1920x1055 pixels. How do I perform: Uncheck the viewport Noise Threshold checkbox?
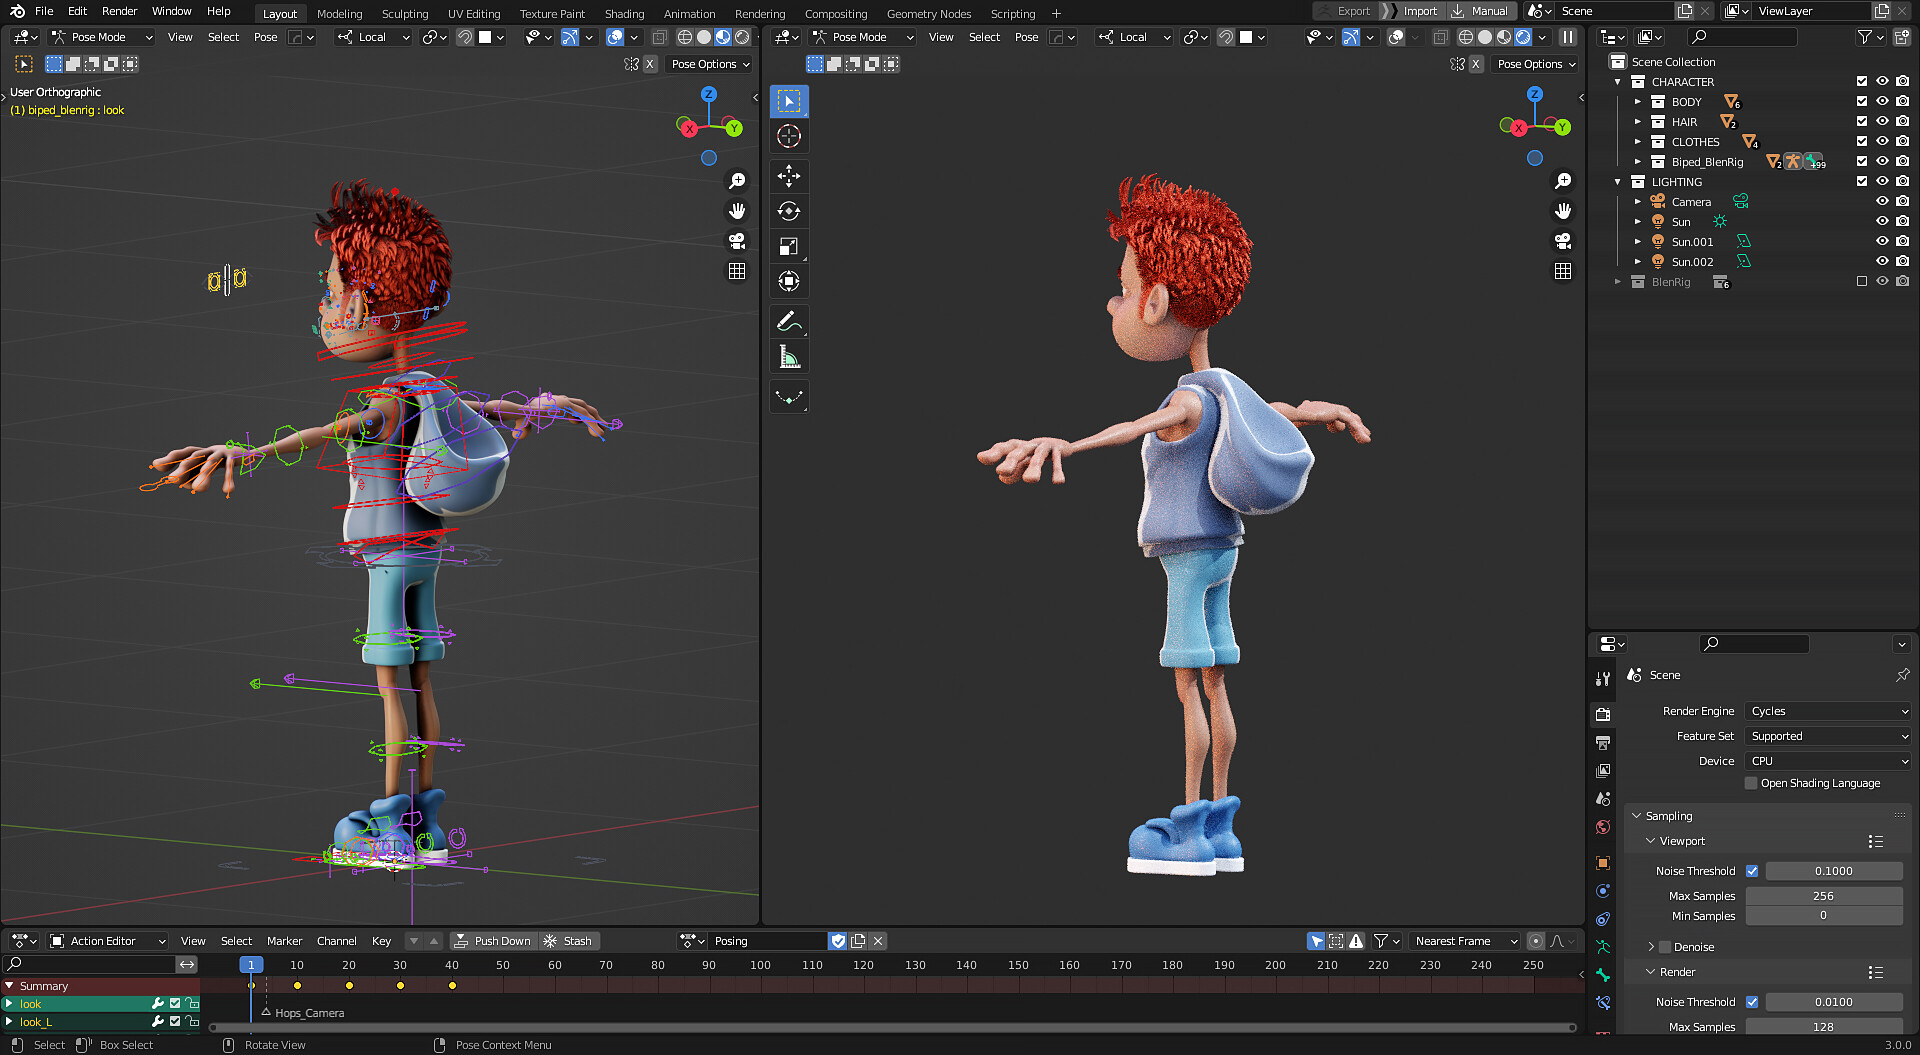point(1752,871)
